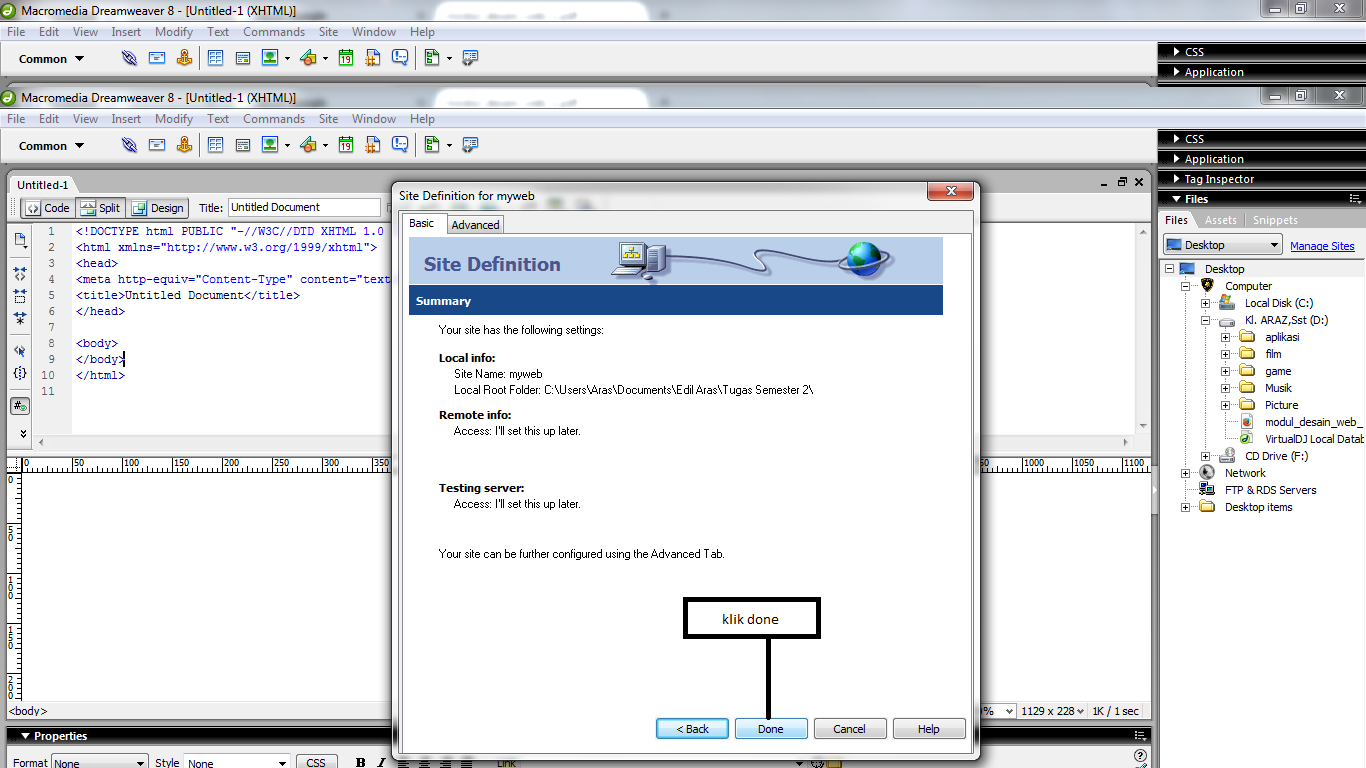Insert Comment using speech bubble icon, lower window

pyautogui.click(x=400, y=145)
